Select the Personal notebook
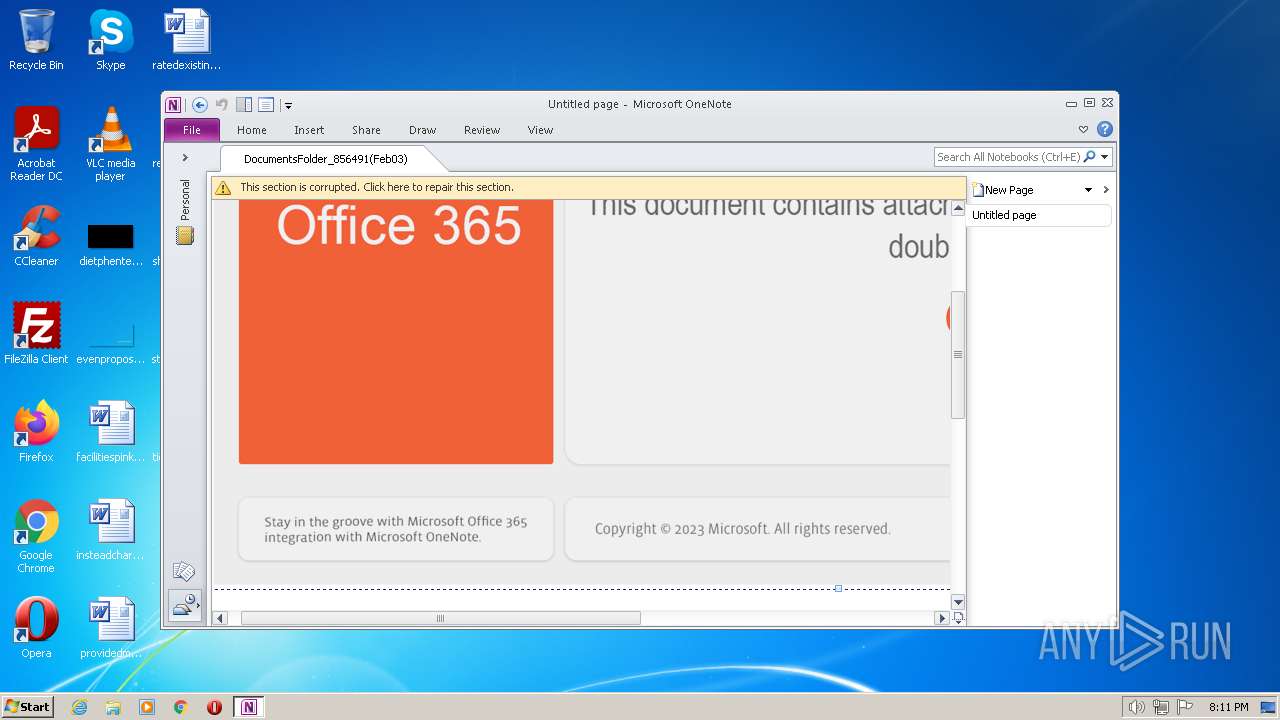The width and height of the screenshot is (1280, 720). coord(185,211)
